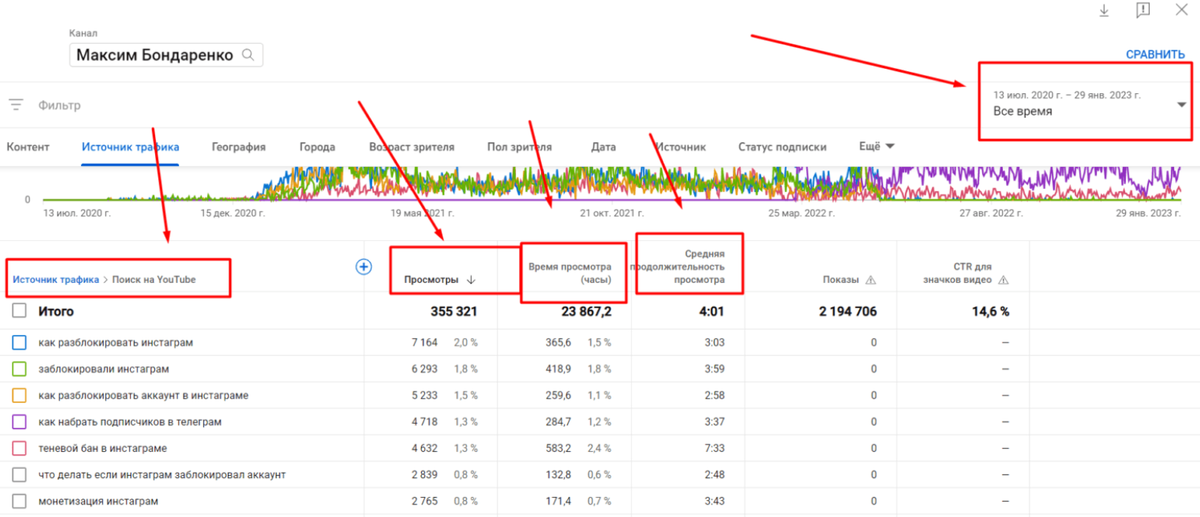Open the filter lines icon
Viewport: 1200px width, 517px height.
click(x=16, y=104)
